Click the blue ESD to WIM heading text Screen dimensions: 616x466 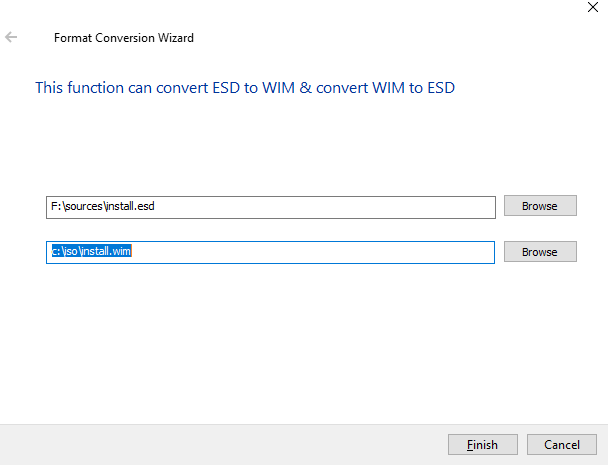245,87
